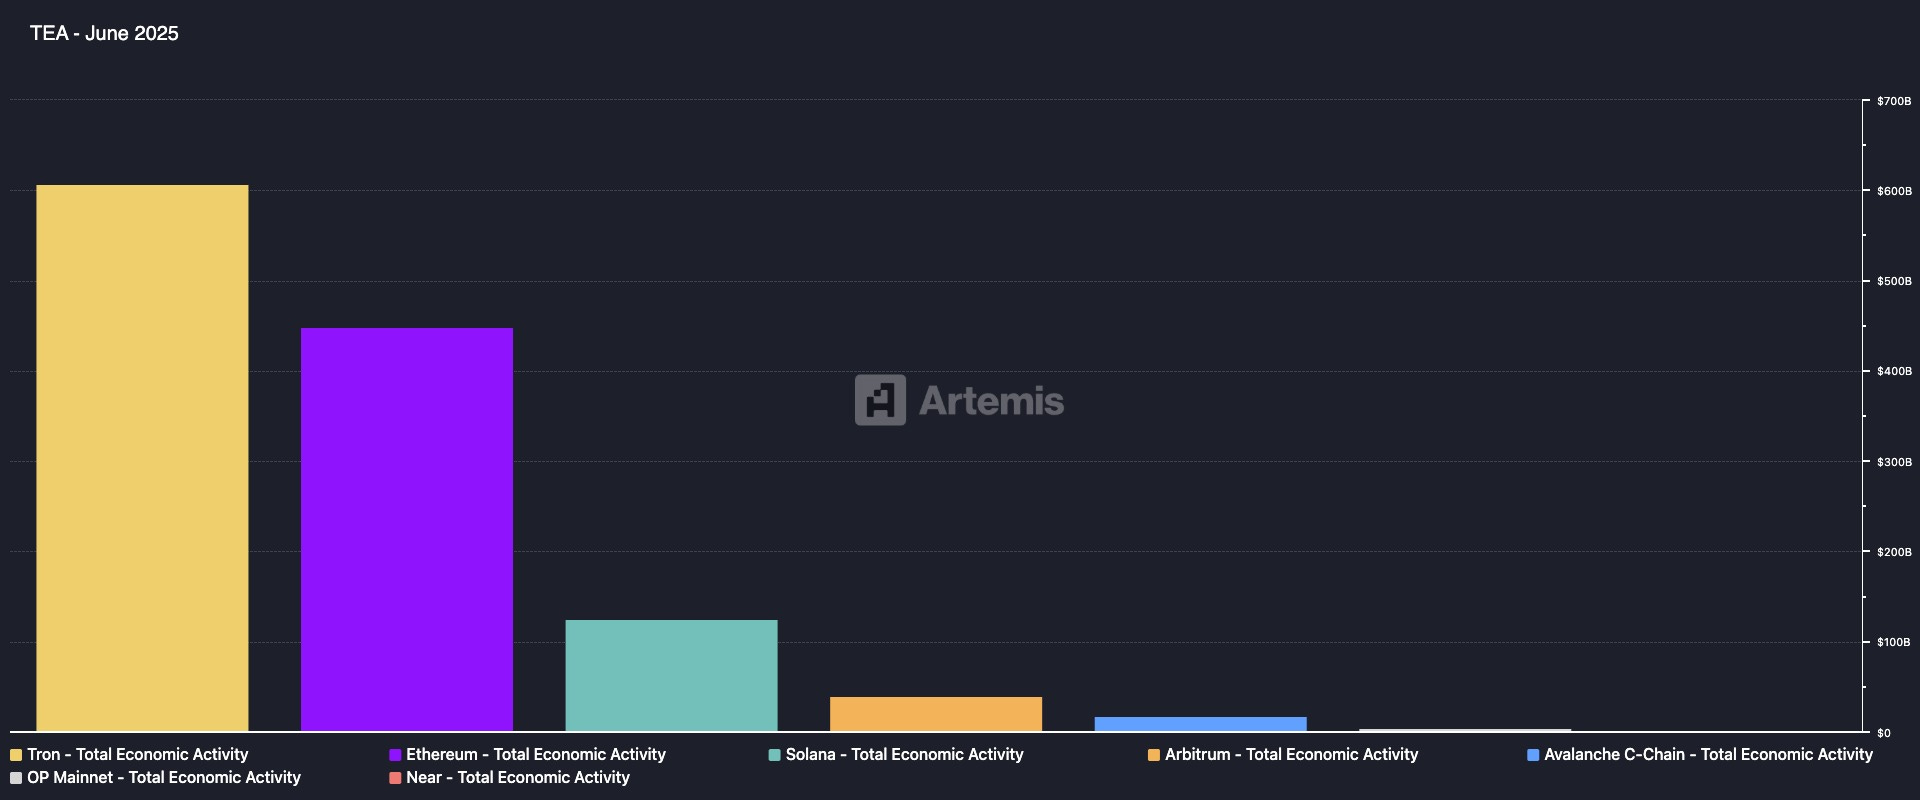Click the Tron yellow legend swatch
Image resolution: width=1920 pixels, height=800 pixels.
[x=16, y=755]
